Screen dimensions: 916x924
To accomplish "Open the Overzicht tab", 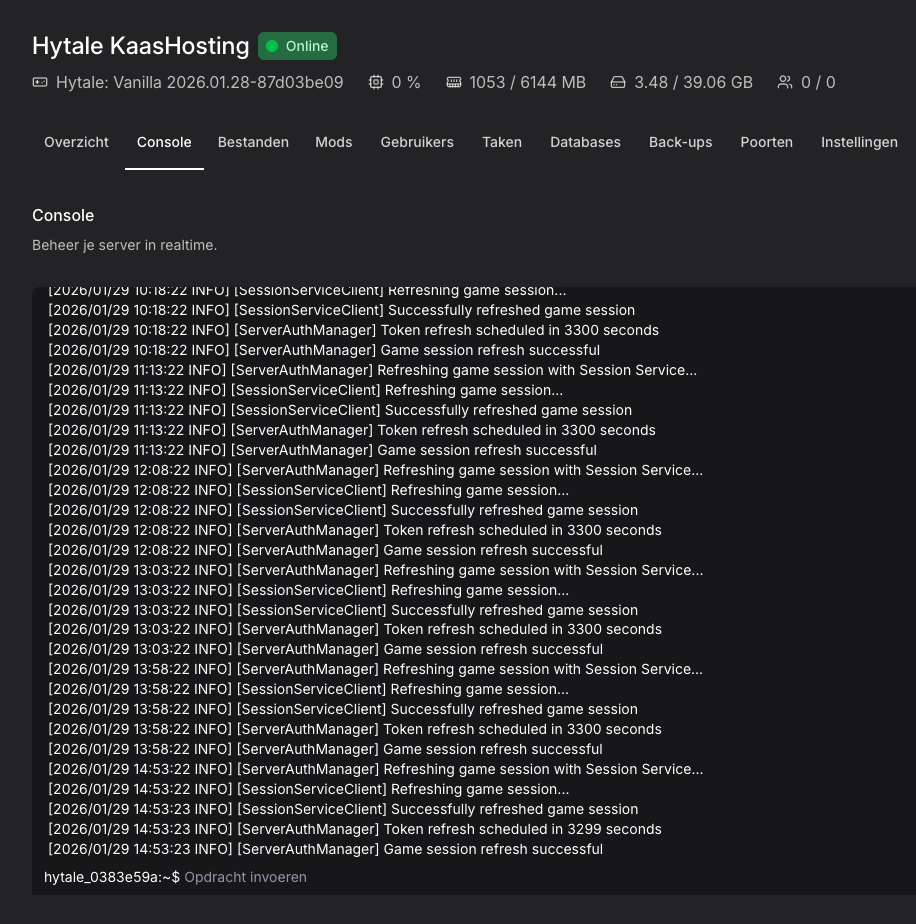I will 76,142.
